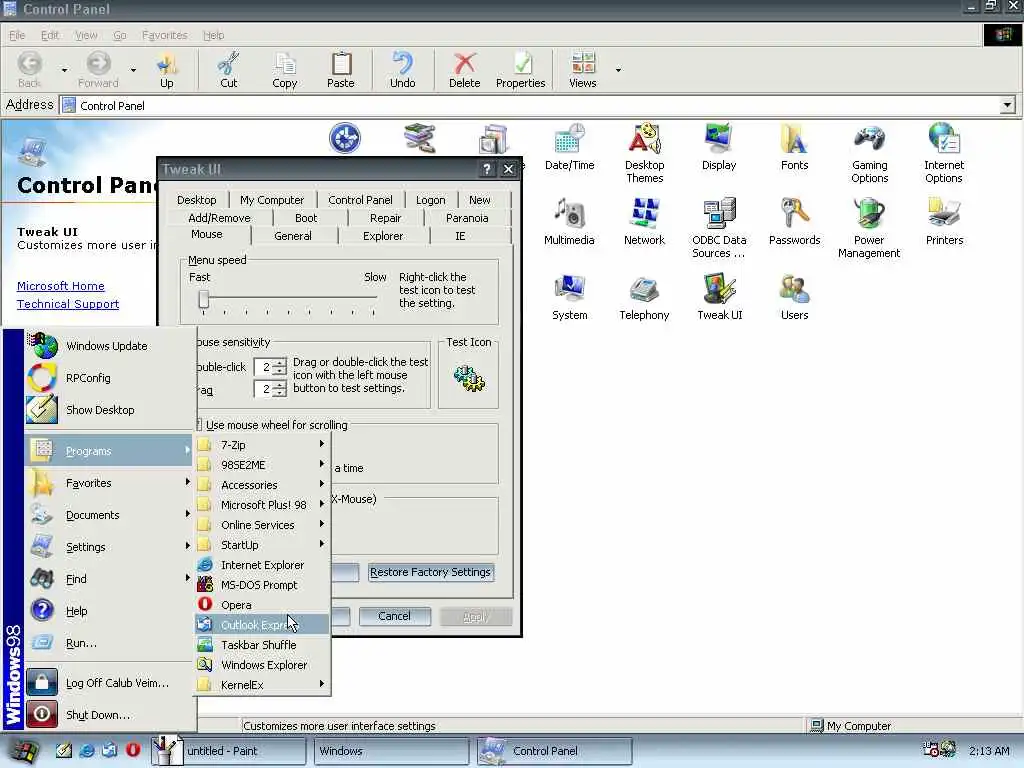Click the Delete toolbar button
Image resolution: width=1024 pixels, height=768 pixels.
464,70
